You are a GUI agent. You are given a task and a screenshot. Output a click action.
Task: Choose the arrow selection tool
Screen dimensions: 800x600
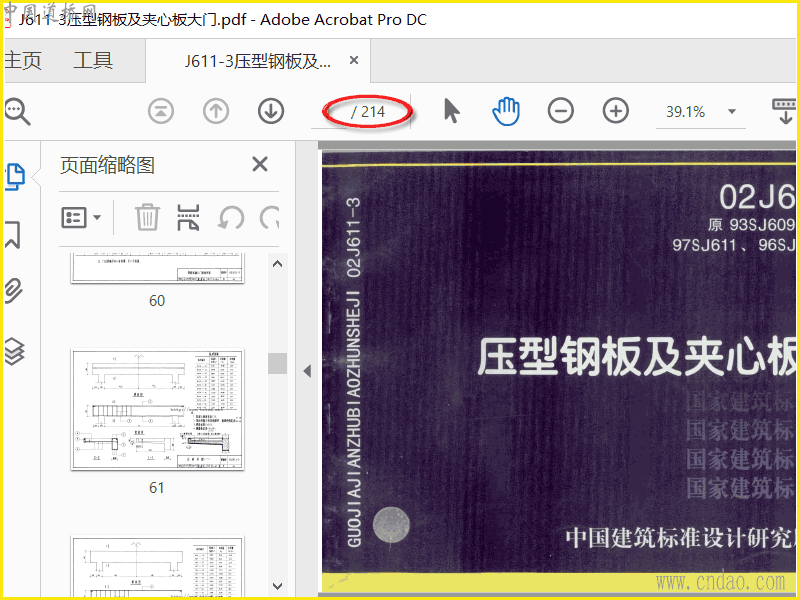[452, 111]
